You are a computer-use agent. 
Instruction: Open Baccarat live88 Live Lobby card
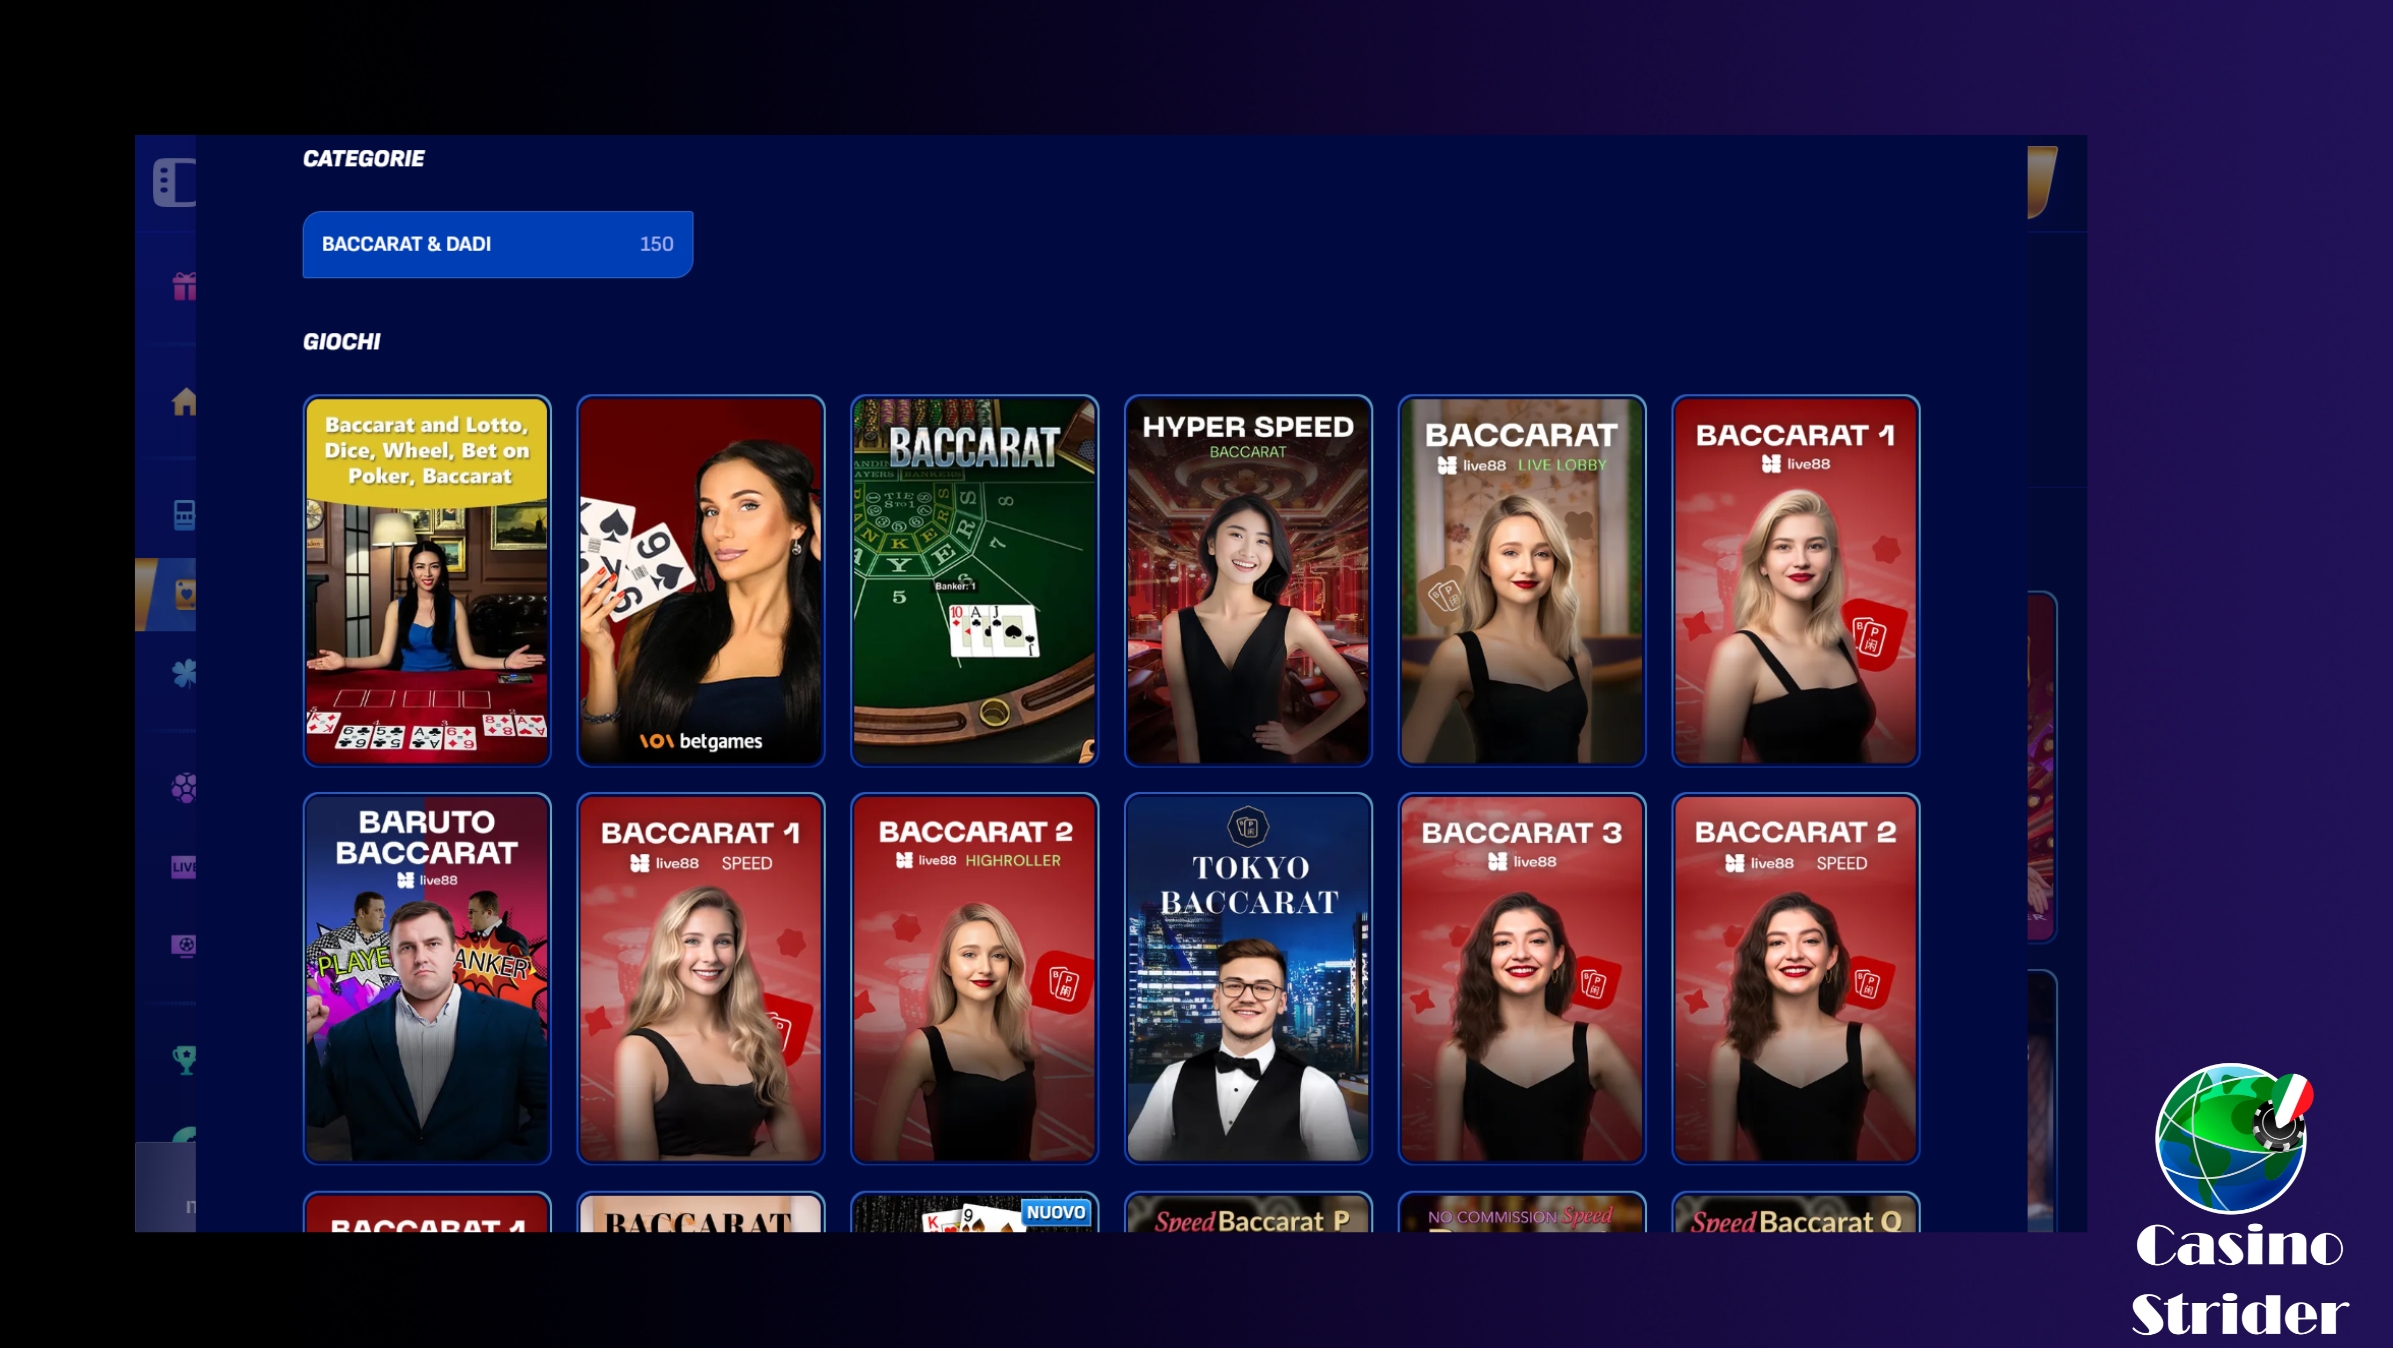[x=1522, y=581]
